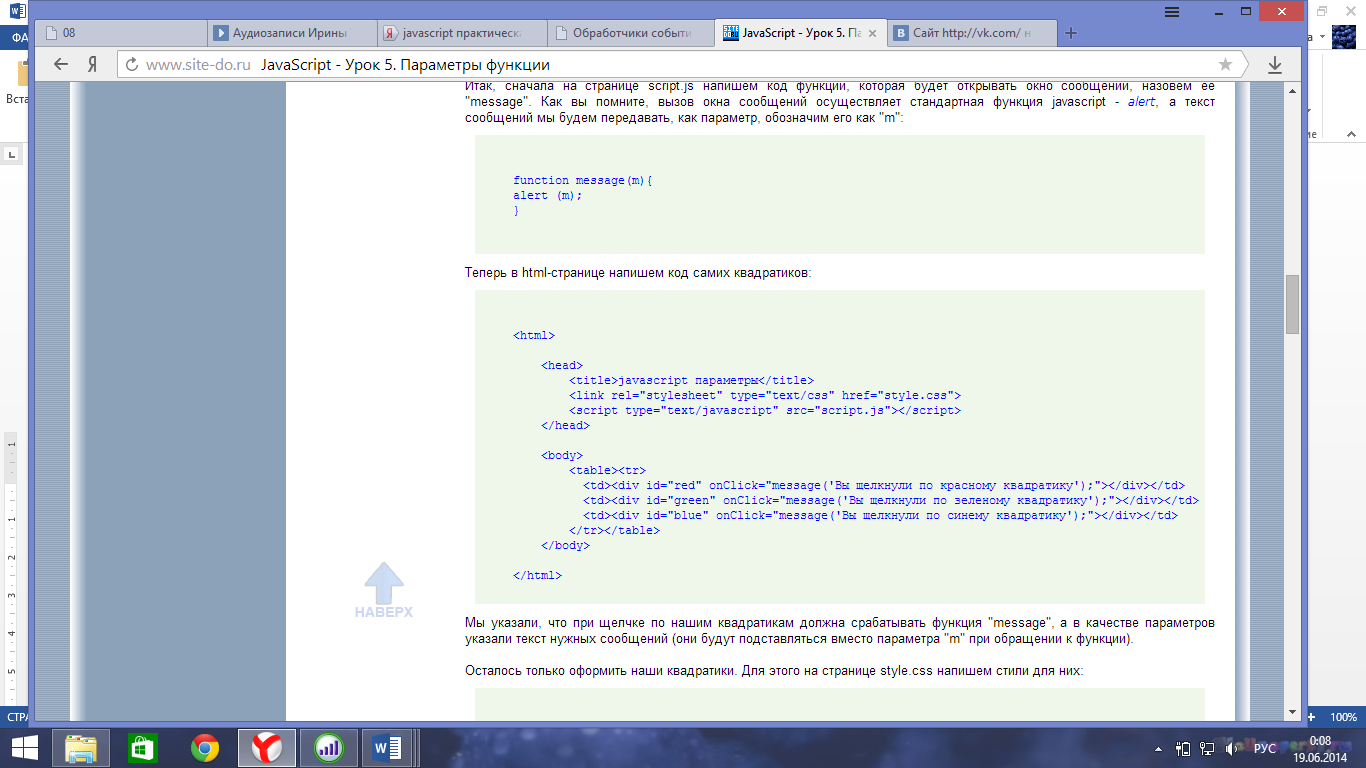Click the div id="red" code line
The image size is (1366, 768).
coord(884,485)
